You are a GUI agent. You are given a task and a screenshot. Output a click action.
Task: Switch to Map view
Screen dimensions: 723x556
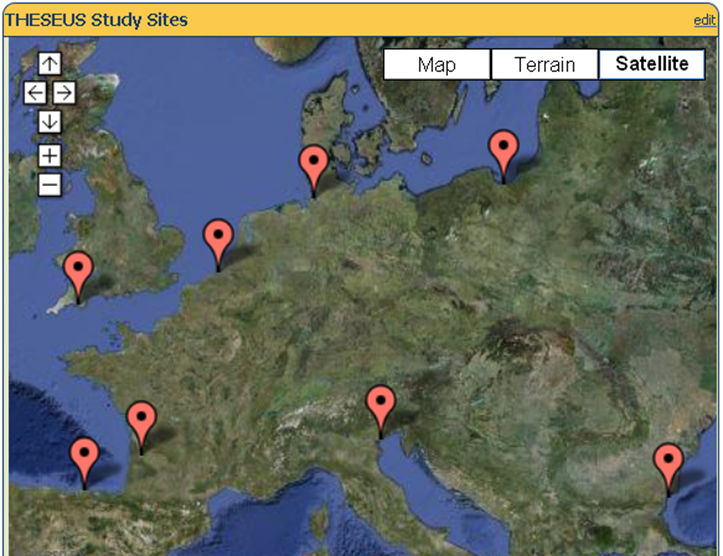(x=437, y=65)
